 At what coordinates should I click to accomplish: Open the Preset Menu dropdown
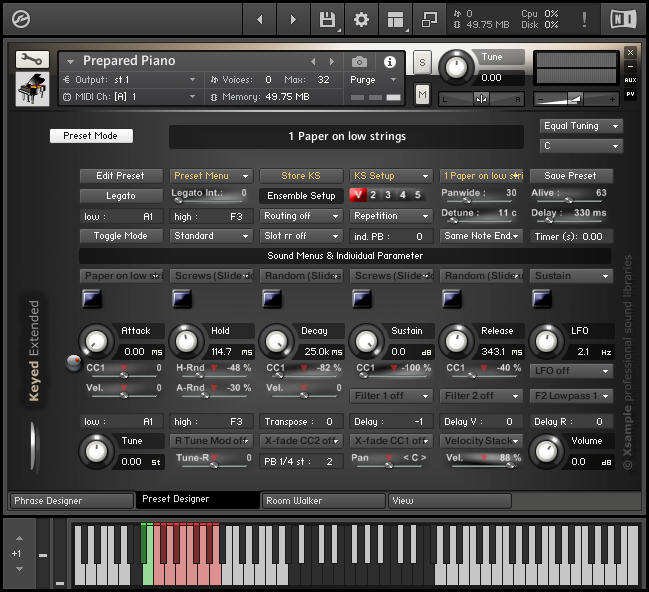point(211,176)
